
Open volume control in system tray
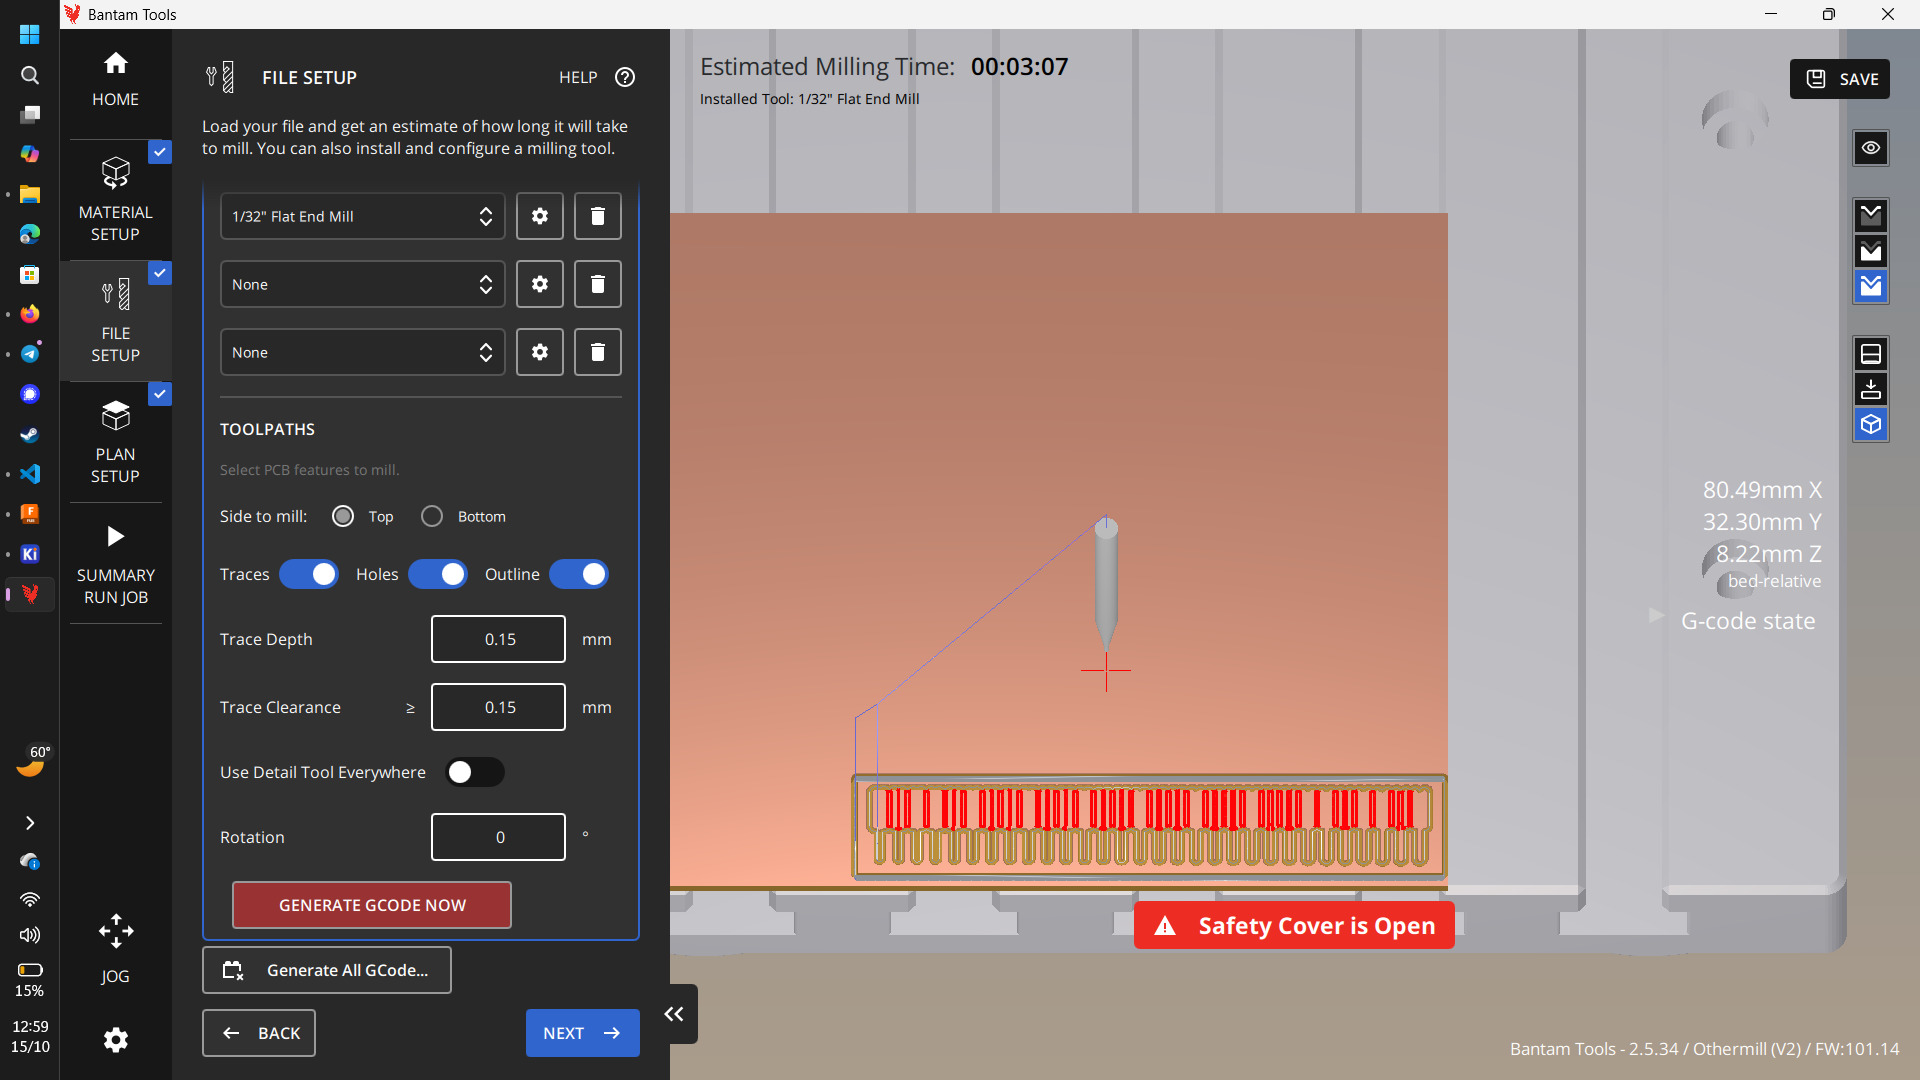30,935
